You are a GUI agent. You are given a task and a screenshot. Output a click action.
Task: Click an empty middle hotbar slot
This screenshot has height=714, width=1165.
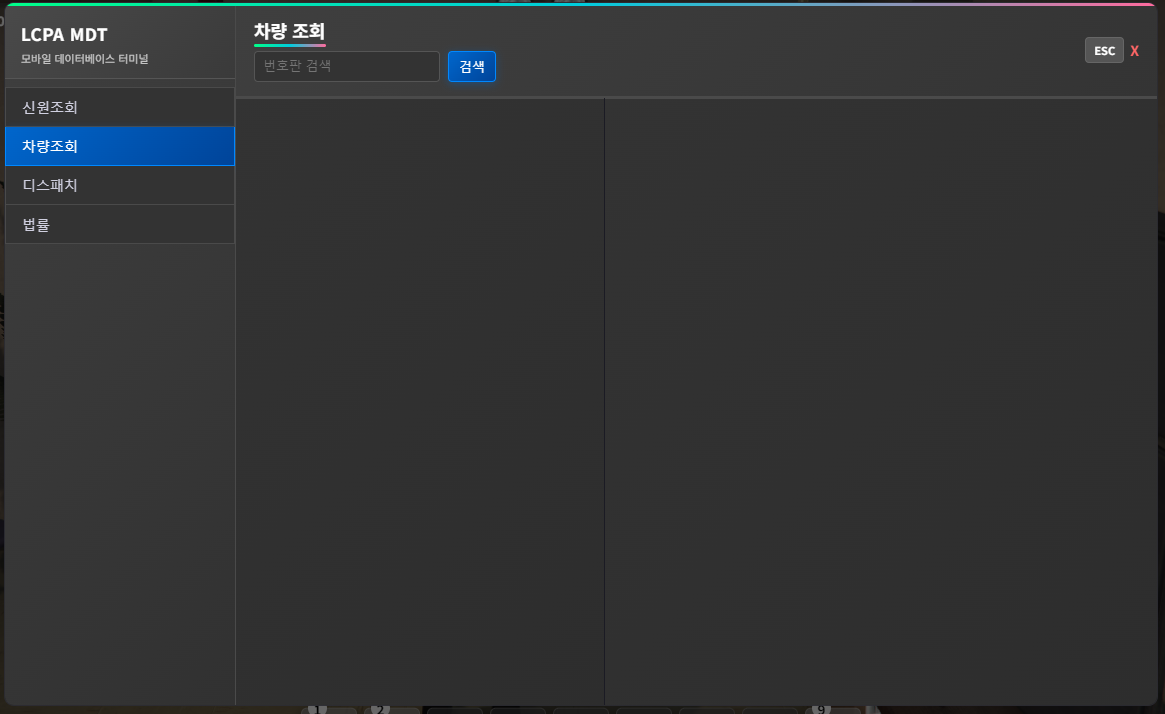point(580,710)
